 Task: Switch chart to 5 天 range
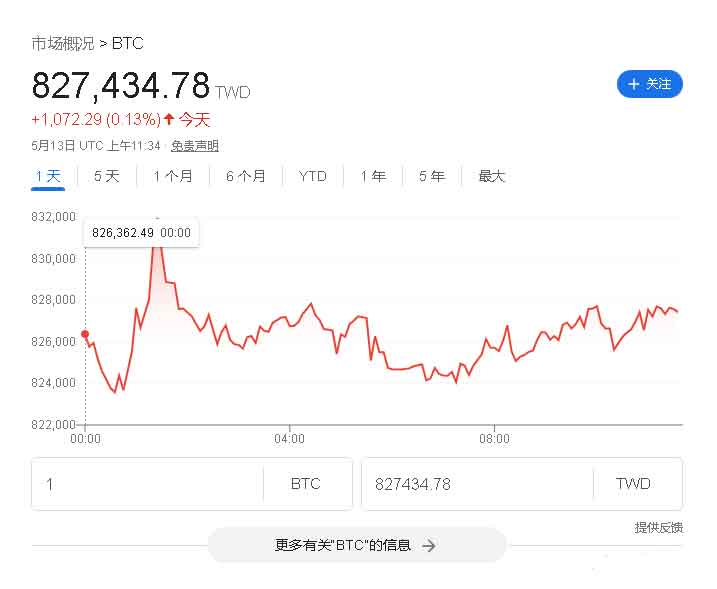pyautogui.click(x=106, y=176)
